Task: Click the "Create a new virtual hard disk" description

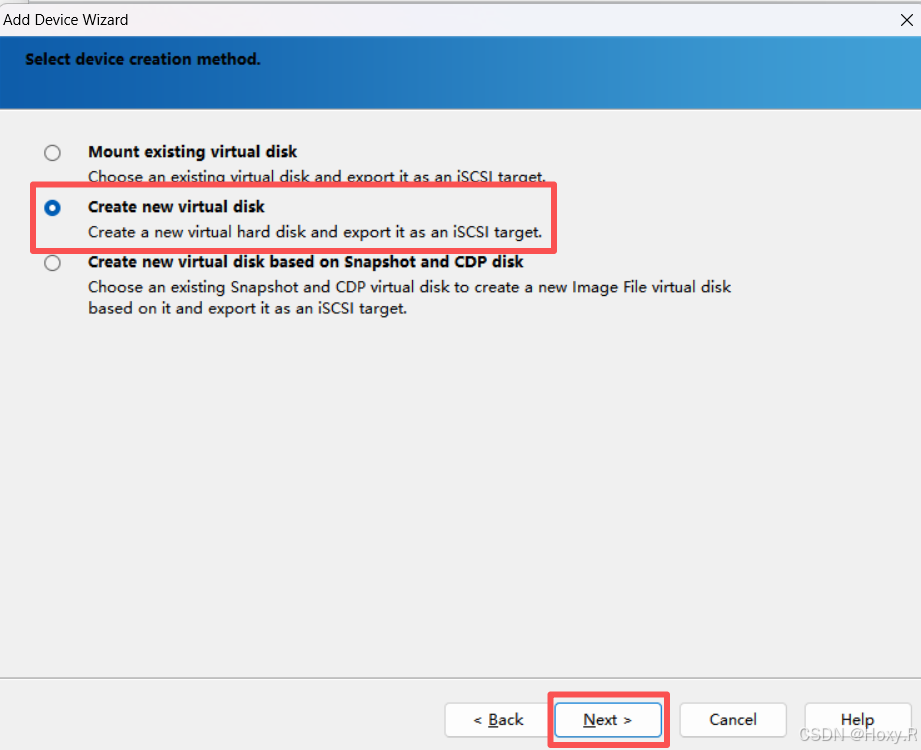Action: [x=315, y=232]
